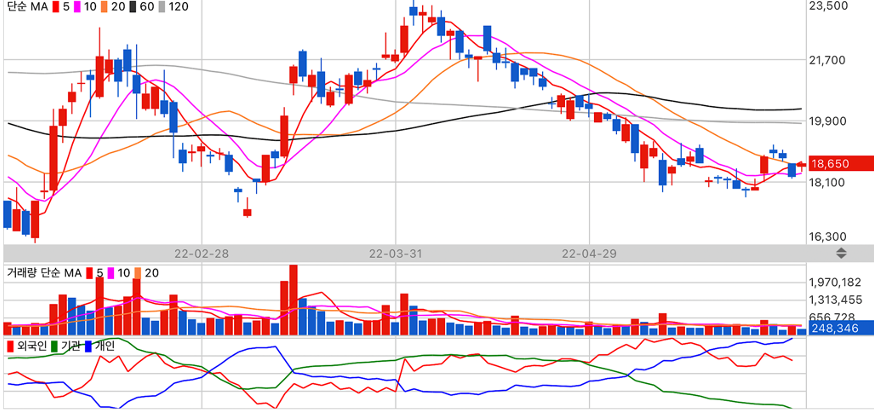
Task: Click the red 5-day MA legend swatch
Action: pos(55,7)
